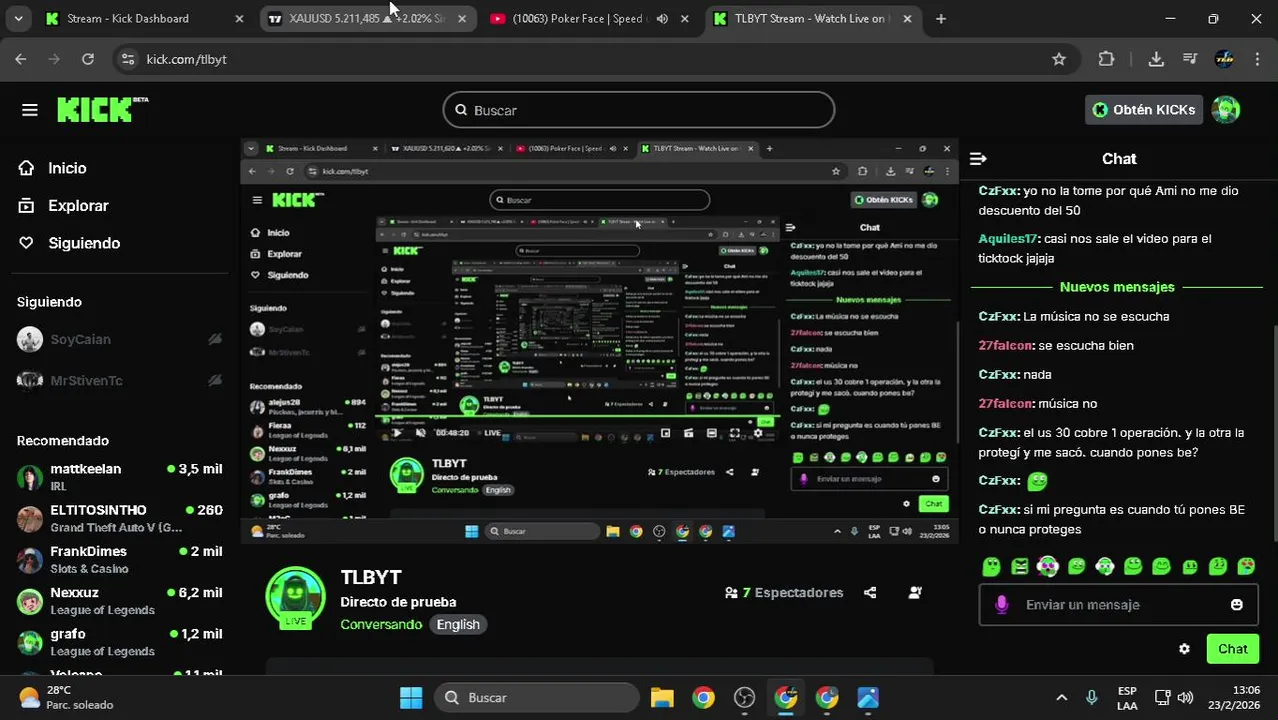Select the emote with pink headphones

(x=1047, y=567)
